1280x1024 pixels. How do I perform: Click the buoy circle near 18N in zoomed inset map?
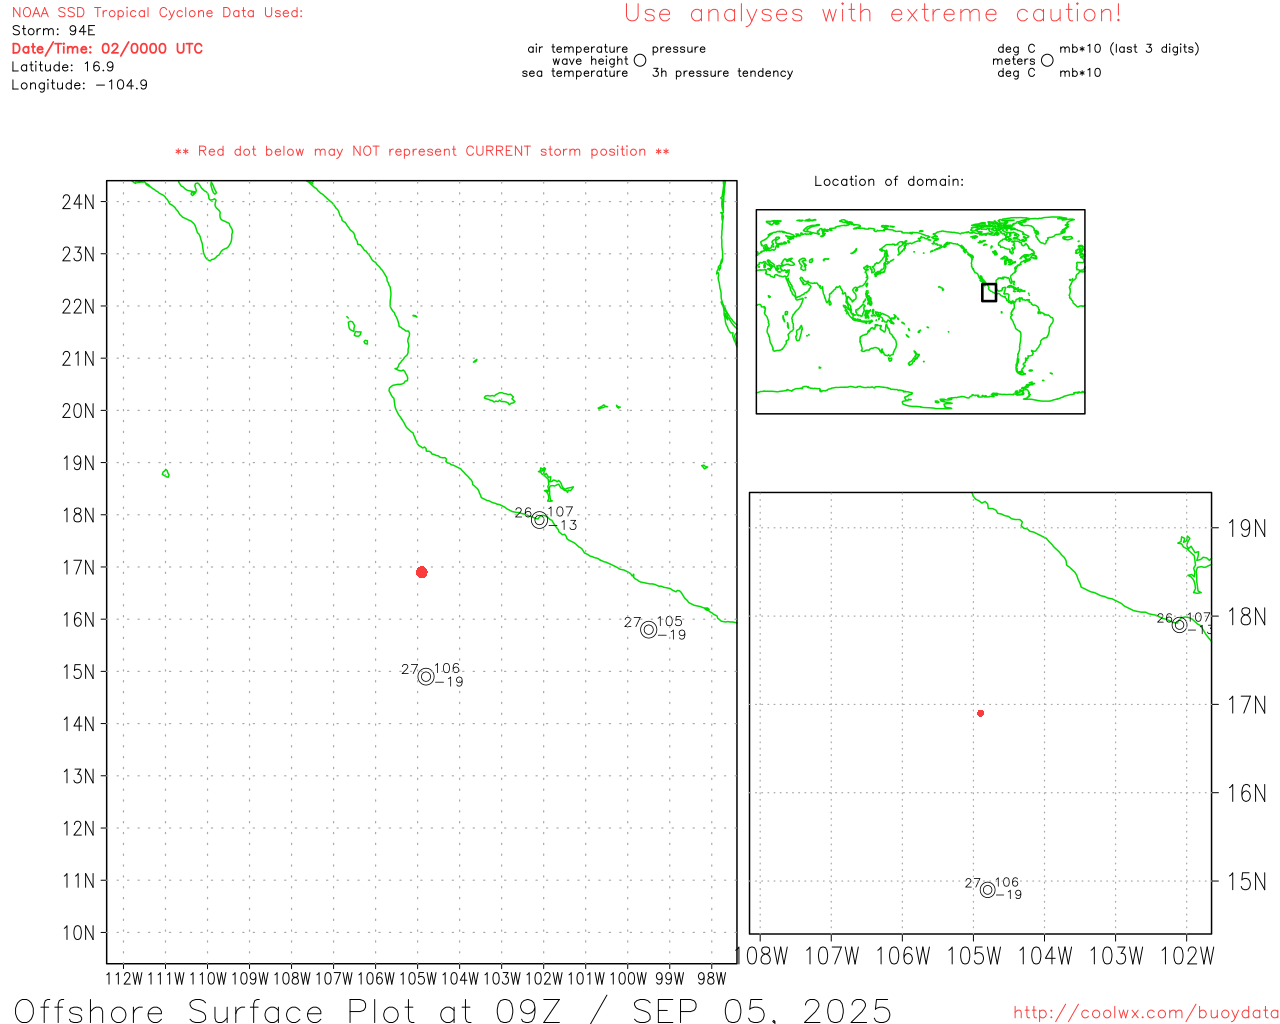click(1179, 625)
